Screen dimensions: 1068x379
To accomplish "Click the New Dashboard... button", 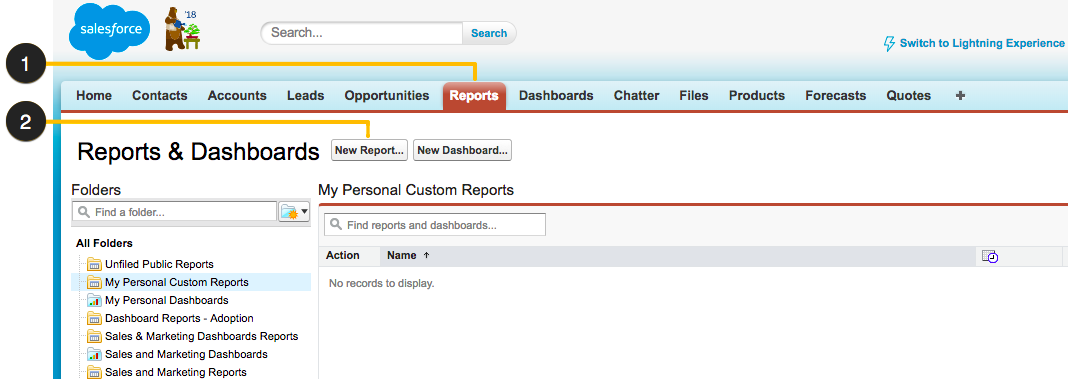I will click(462, 150).
